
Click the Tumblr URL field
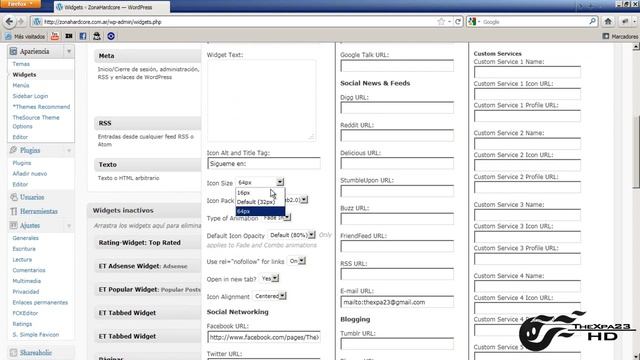point(397,344)
